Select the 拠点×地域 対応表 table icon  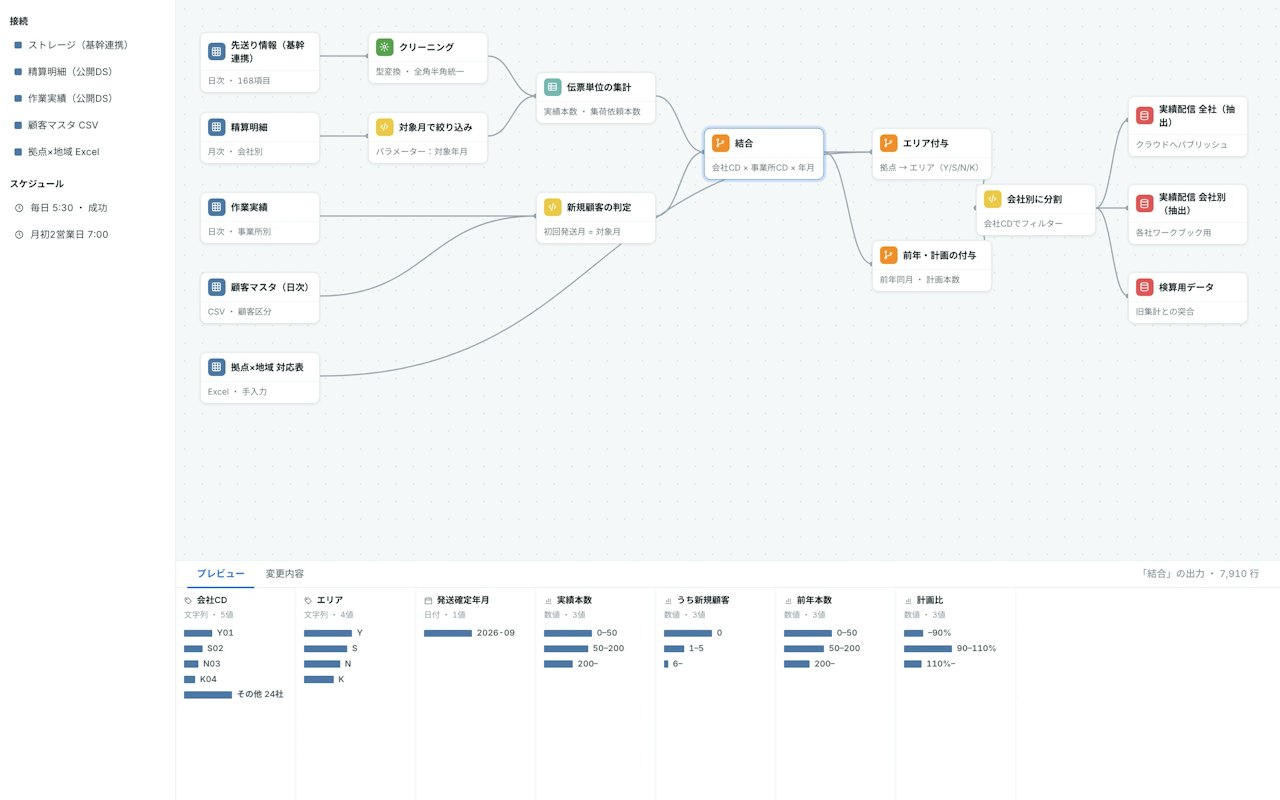tap(216, 367)
